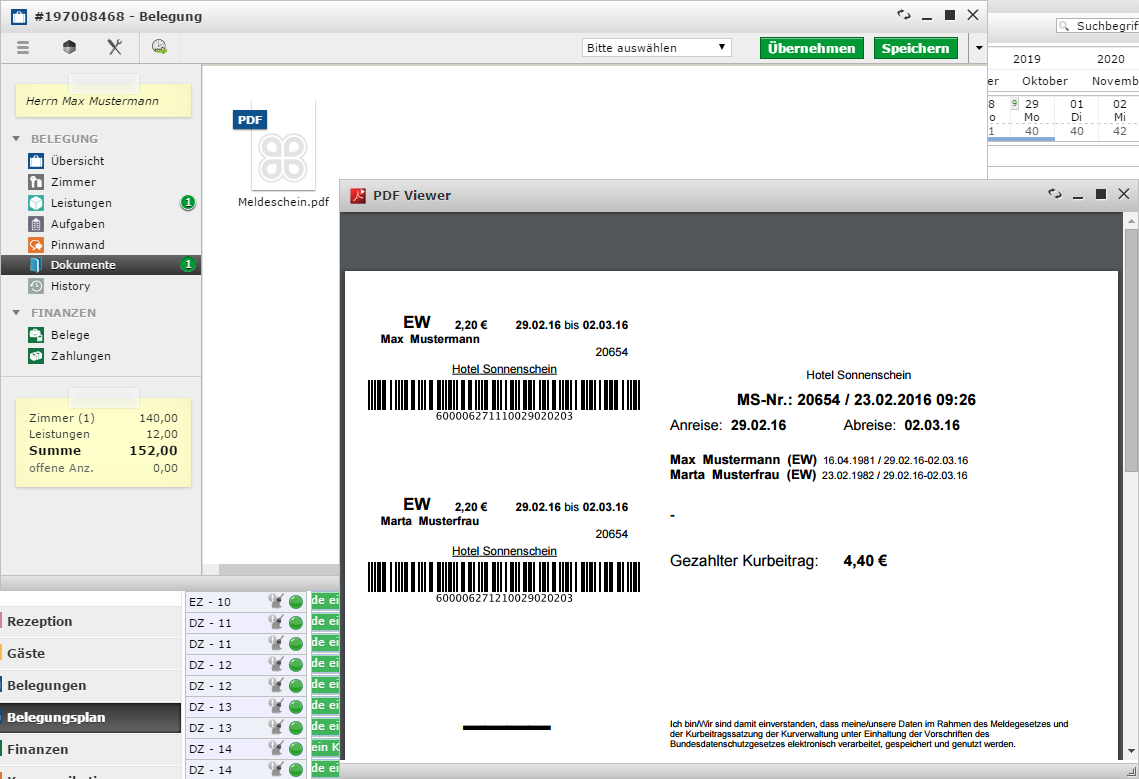This screenshot has width=1139, height=779.
Task: Click the Hotel Sonnenschein link under Marta Musterfrau's ticket
Action: point(504,551)
